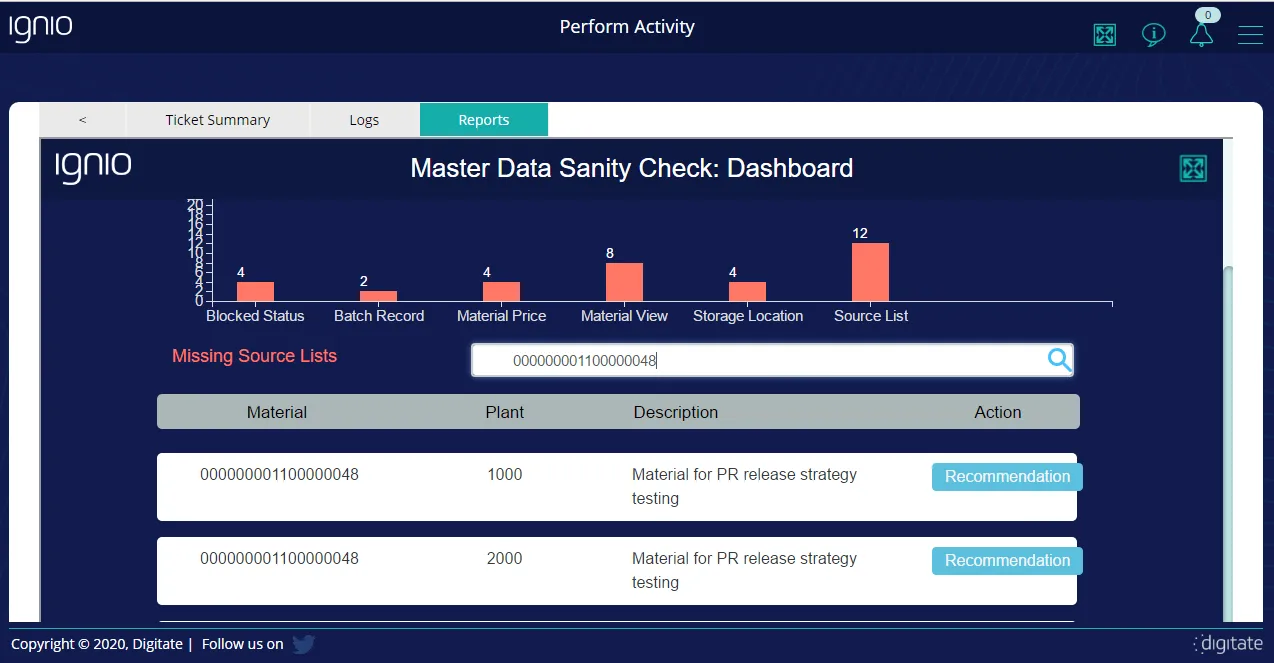This screenshot has width=1274, height=663.
Task: Click the Twitter bird icon in footer
Action: click(x=303, y=644)
